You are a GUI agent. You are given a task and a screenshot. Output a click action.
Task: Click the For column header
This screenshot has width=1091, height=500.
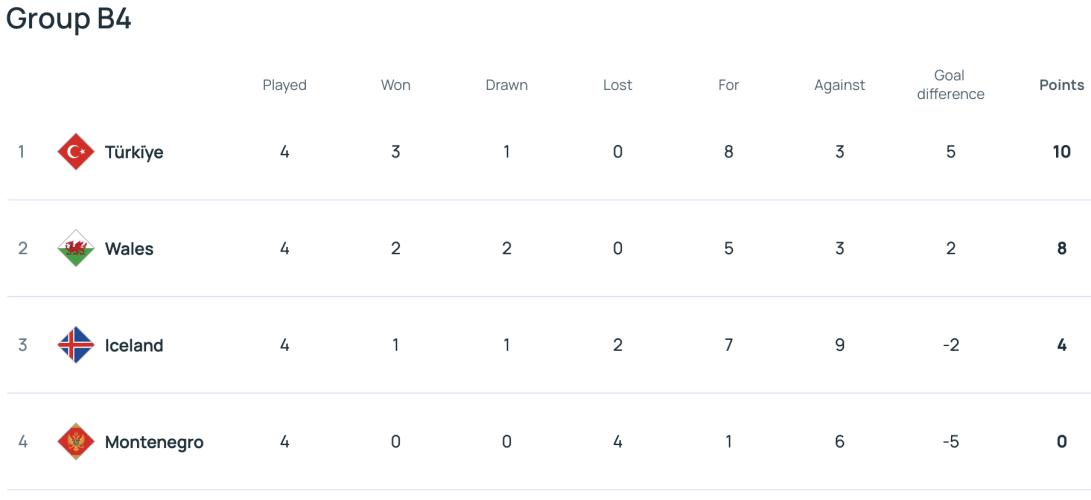tap(728, 85)
